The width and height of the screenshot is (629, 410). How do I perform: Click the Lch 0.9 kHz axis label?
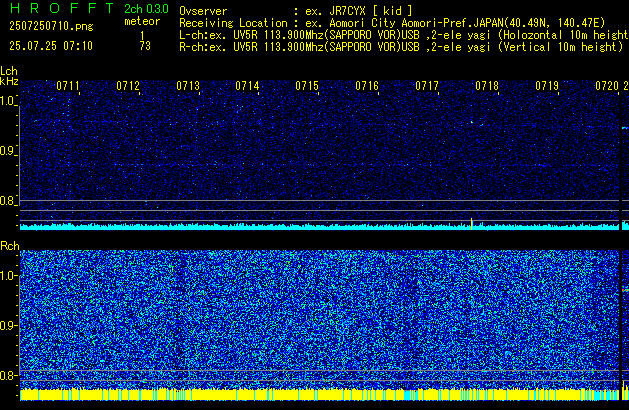pyautogui.click(x=8, y=151)
